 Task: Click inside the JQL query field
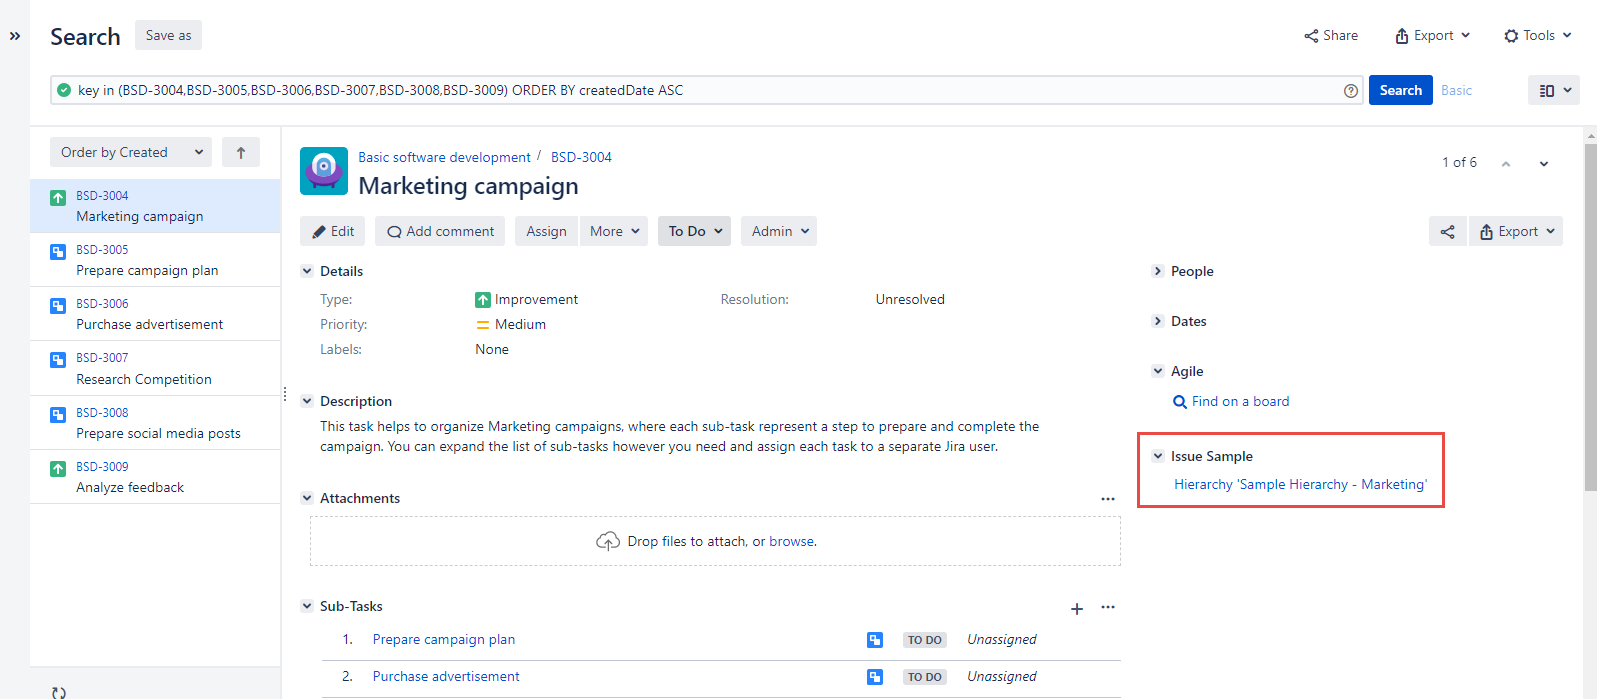(x=700, y=91)
